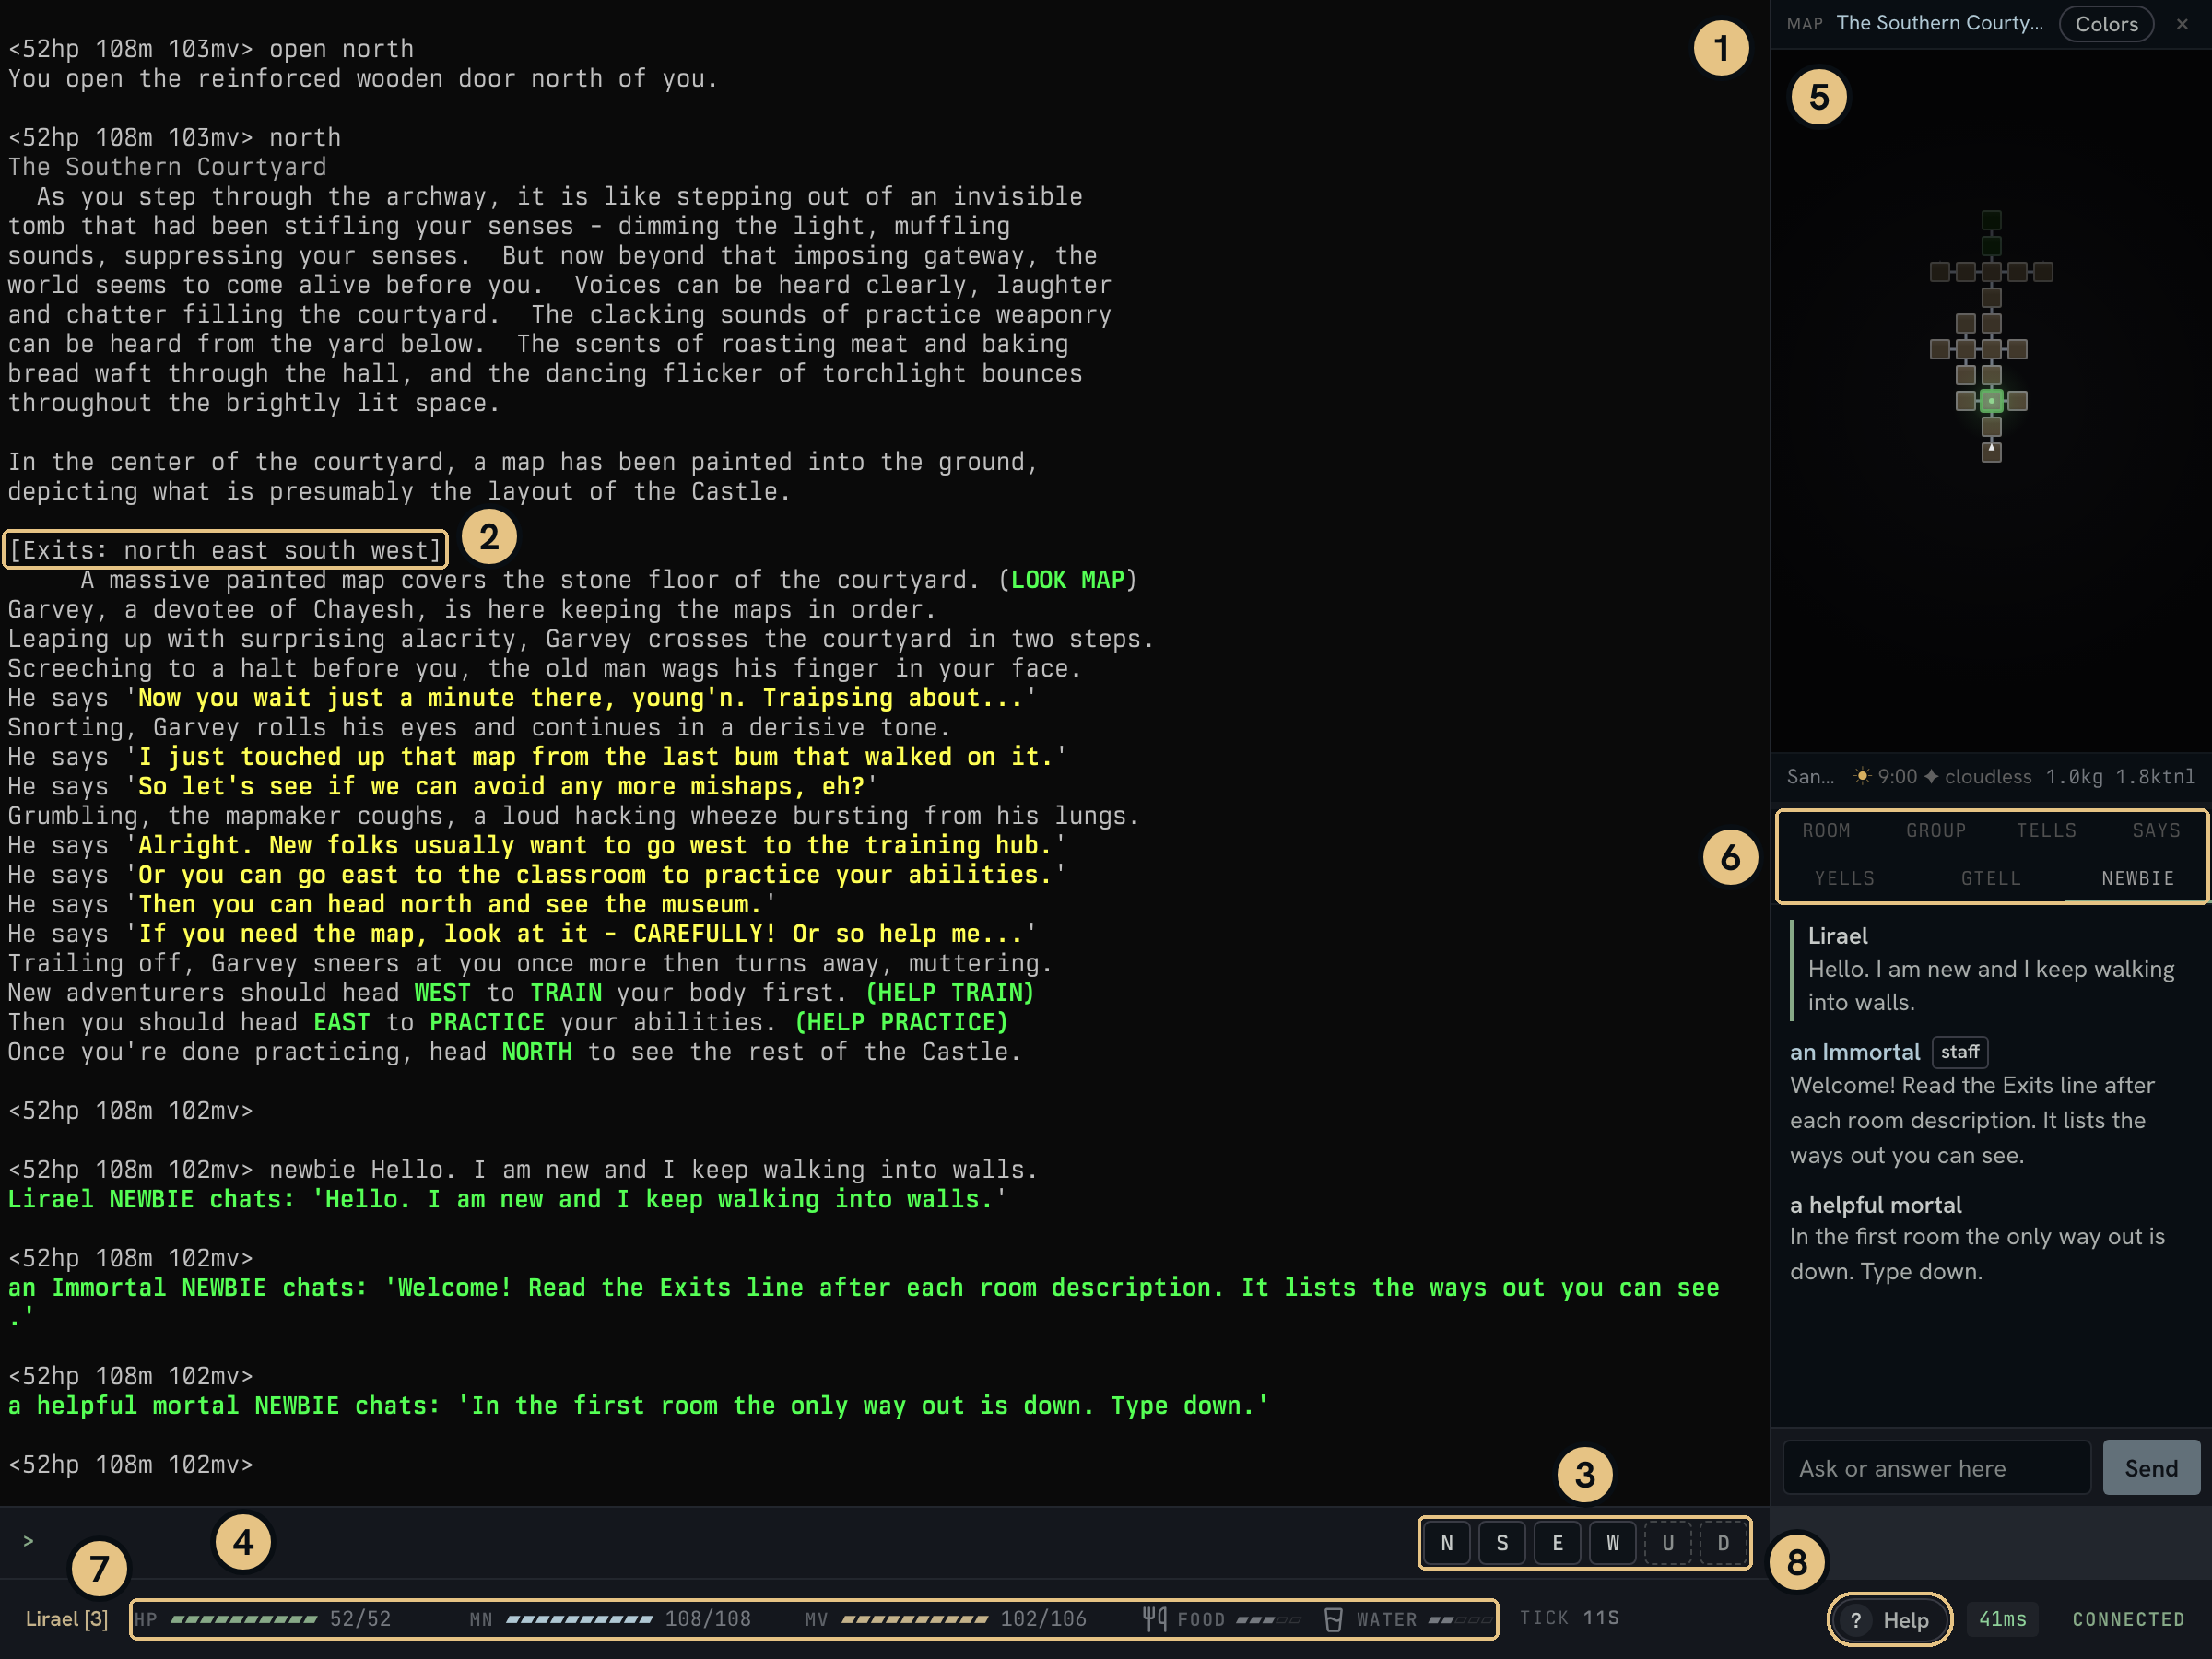Switch to the ROOM chat tab
The height and width of the screenshot is (1659, 2212).
click(x=1826, y=830)
